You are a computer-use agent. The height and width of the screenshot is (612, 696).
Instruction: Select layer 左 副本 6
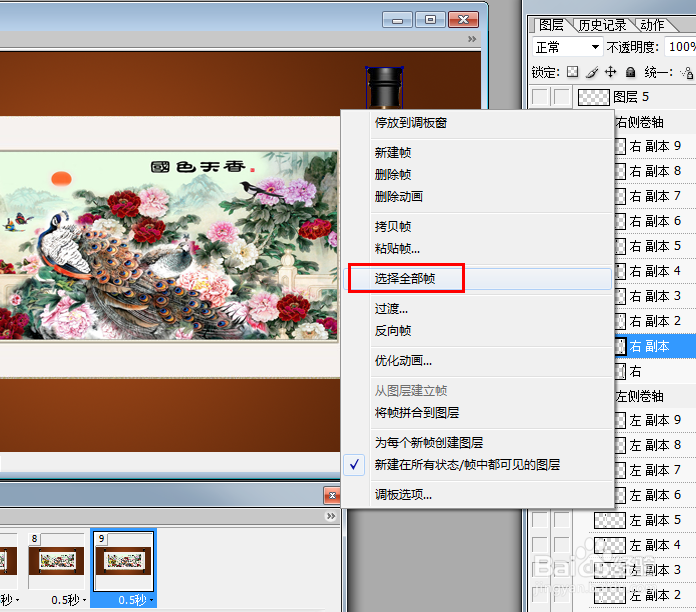(x=655, y=495)
